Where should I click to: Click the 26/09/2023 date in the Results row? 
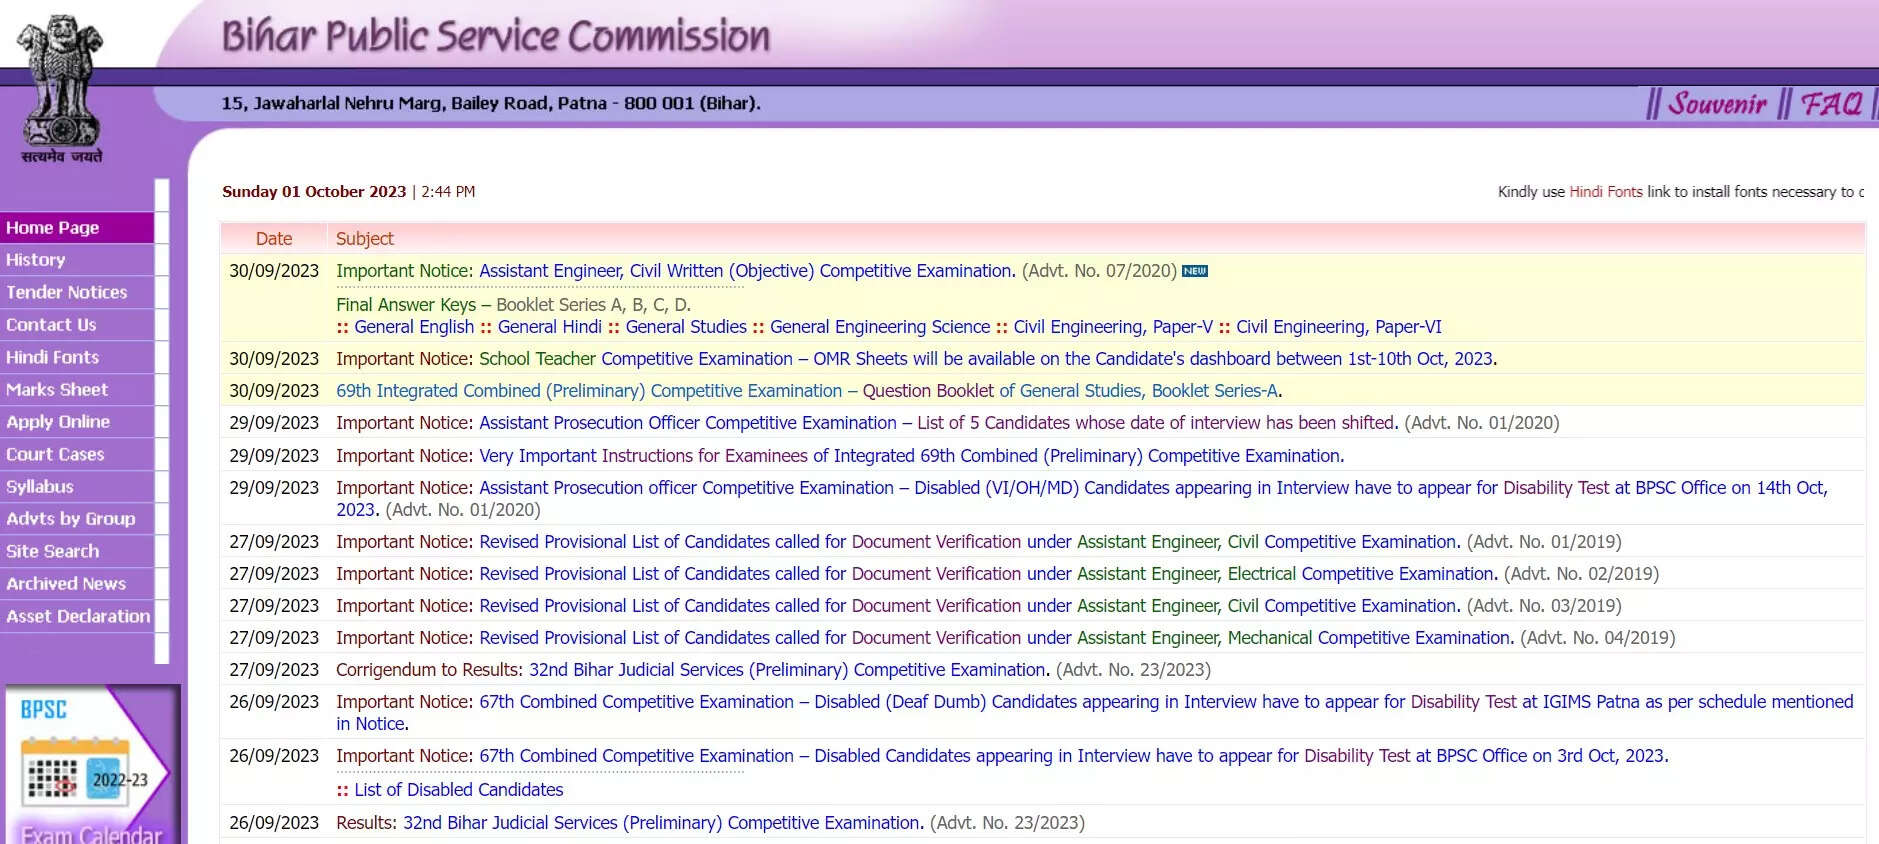(274, 823)
